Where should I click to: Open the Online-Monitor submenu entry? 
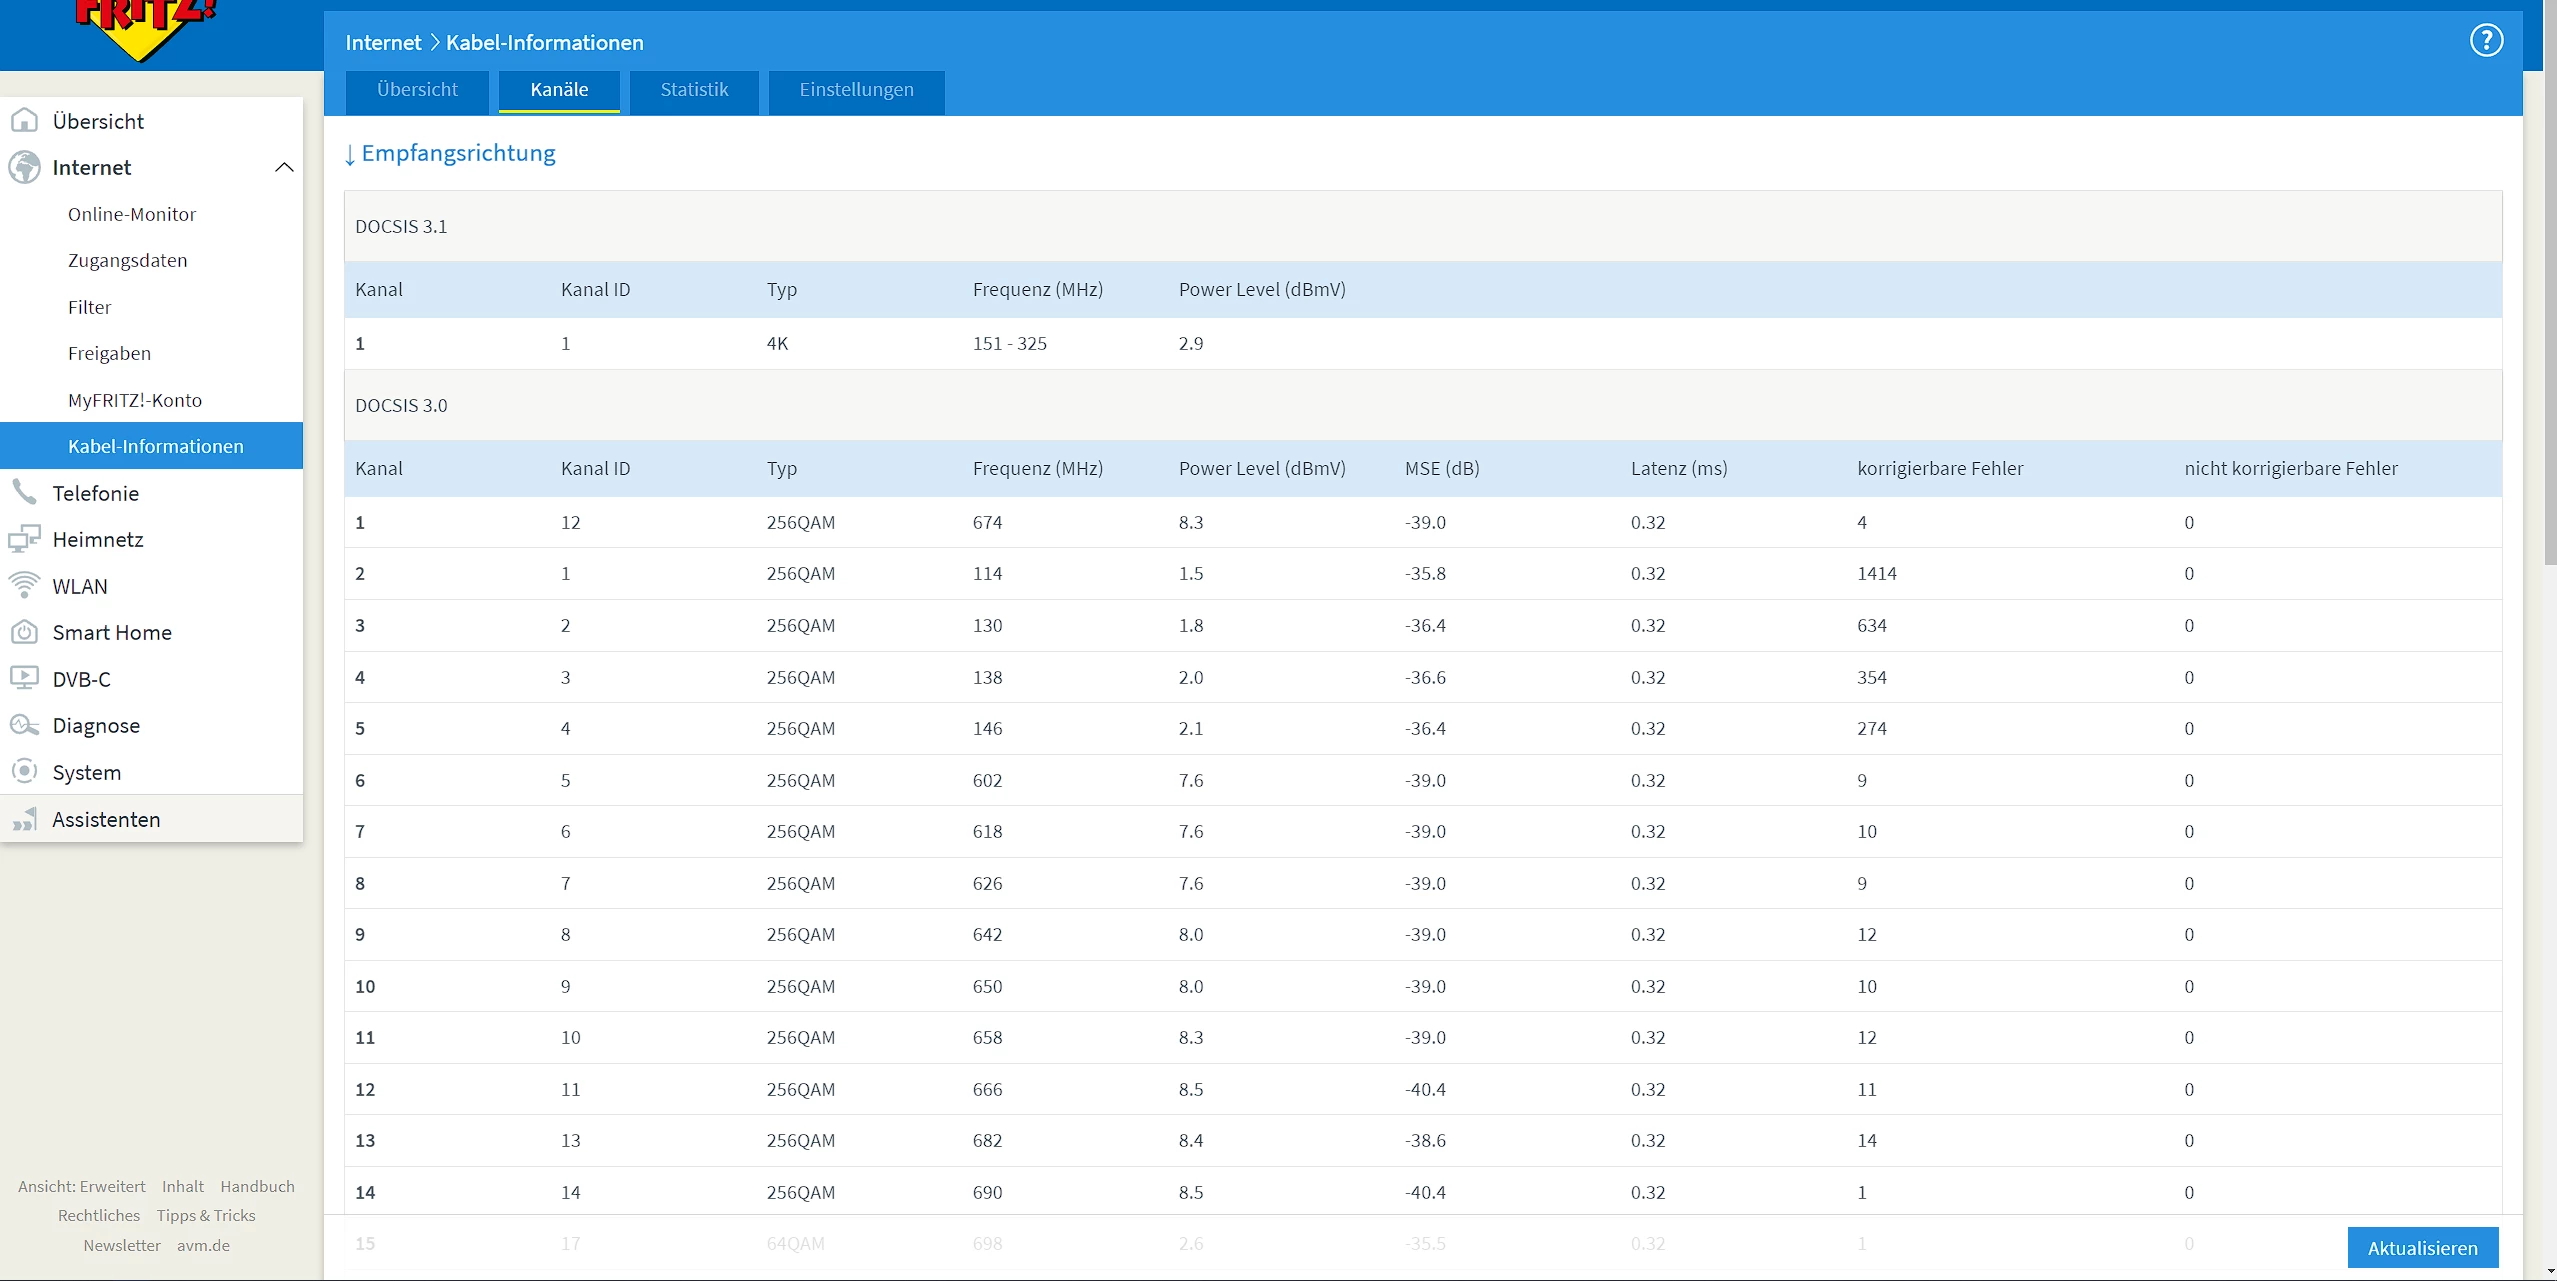132,214
